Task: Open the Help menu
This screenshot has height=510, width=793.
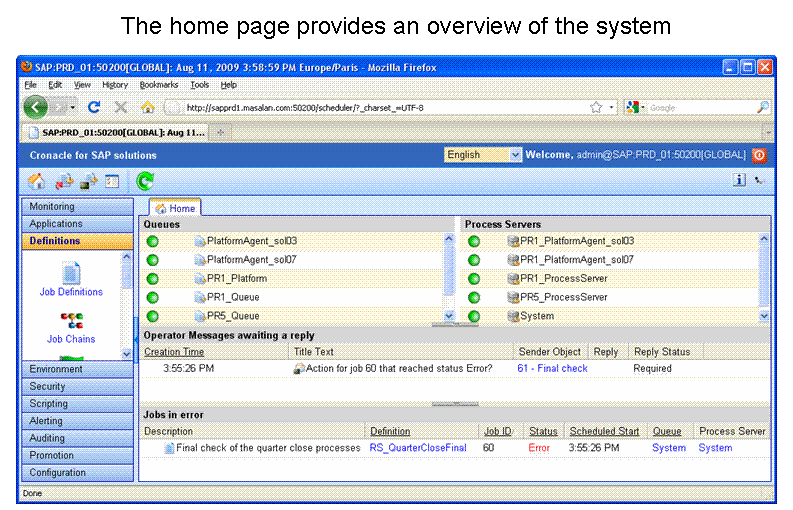Action: pos(229,85)
